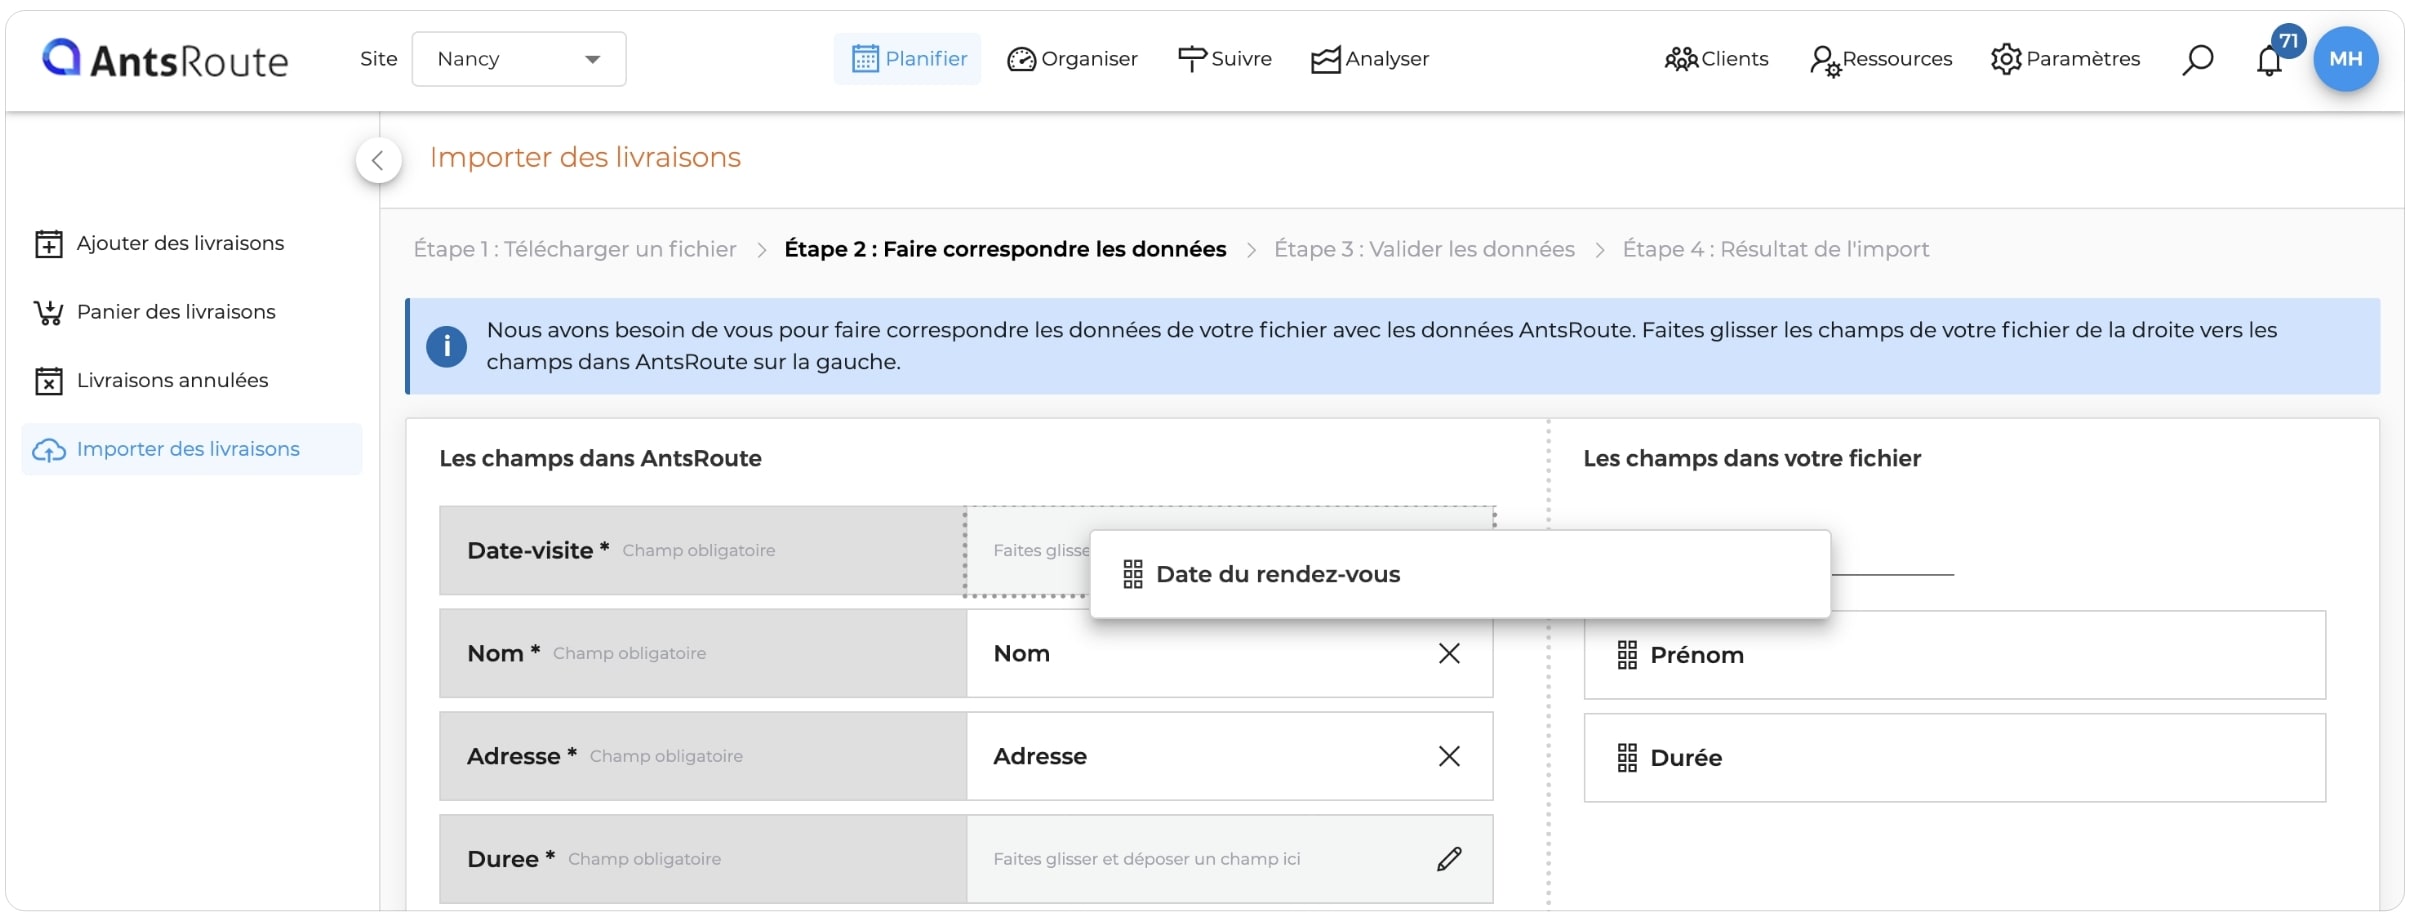This screenshot has width=2410, height=918.
Task: Click the grip icon on Durée card
Action: (1627, 758)
